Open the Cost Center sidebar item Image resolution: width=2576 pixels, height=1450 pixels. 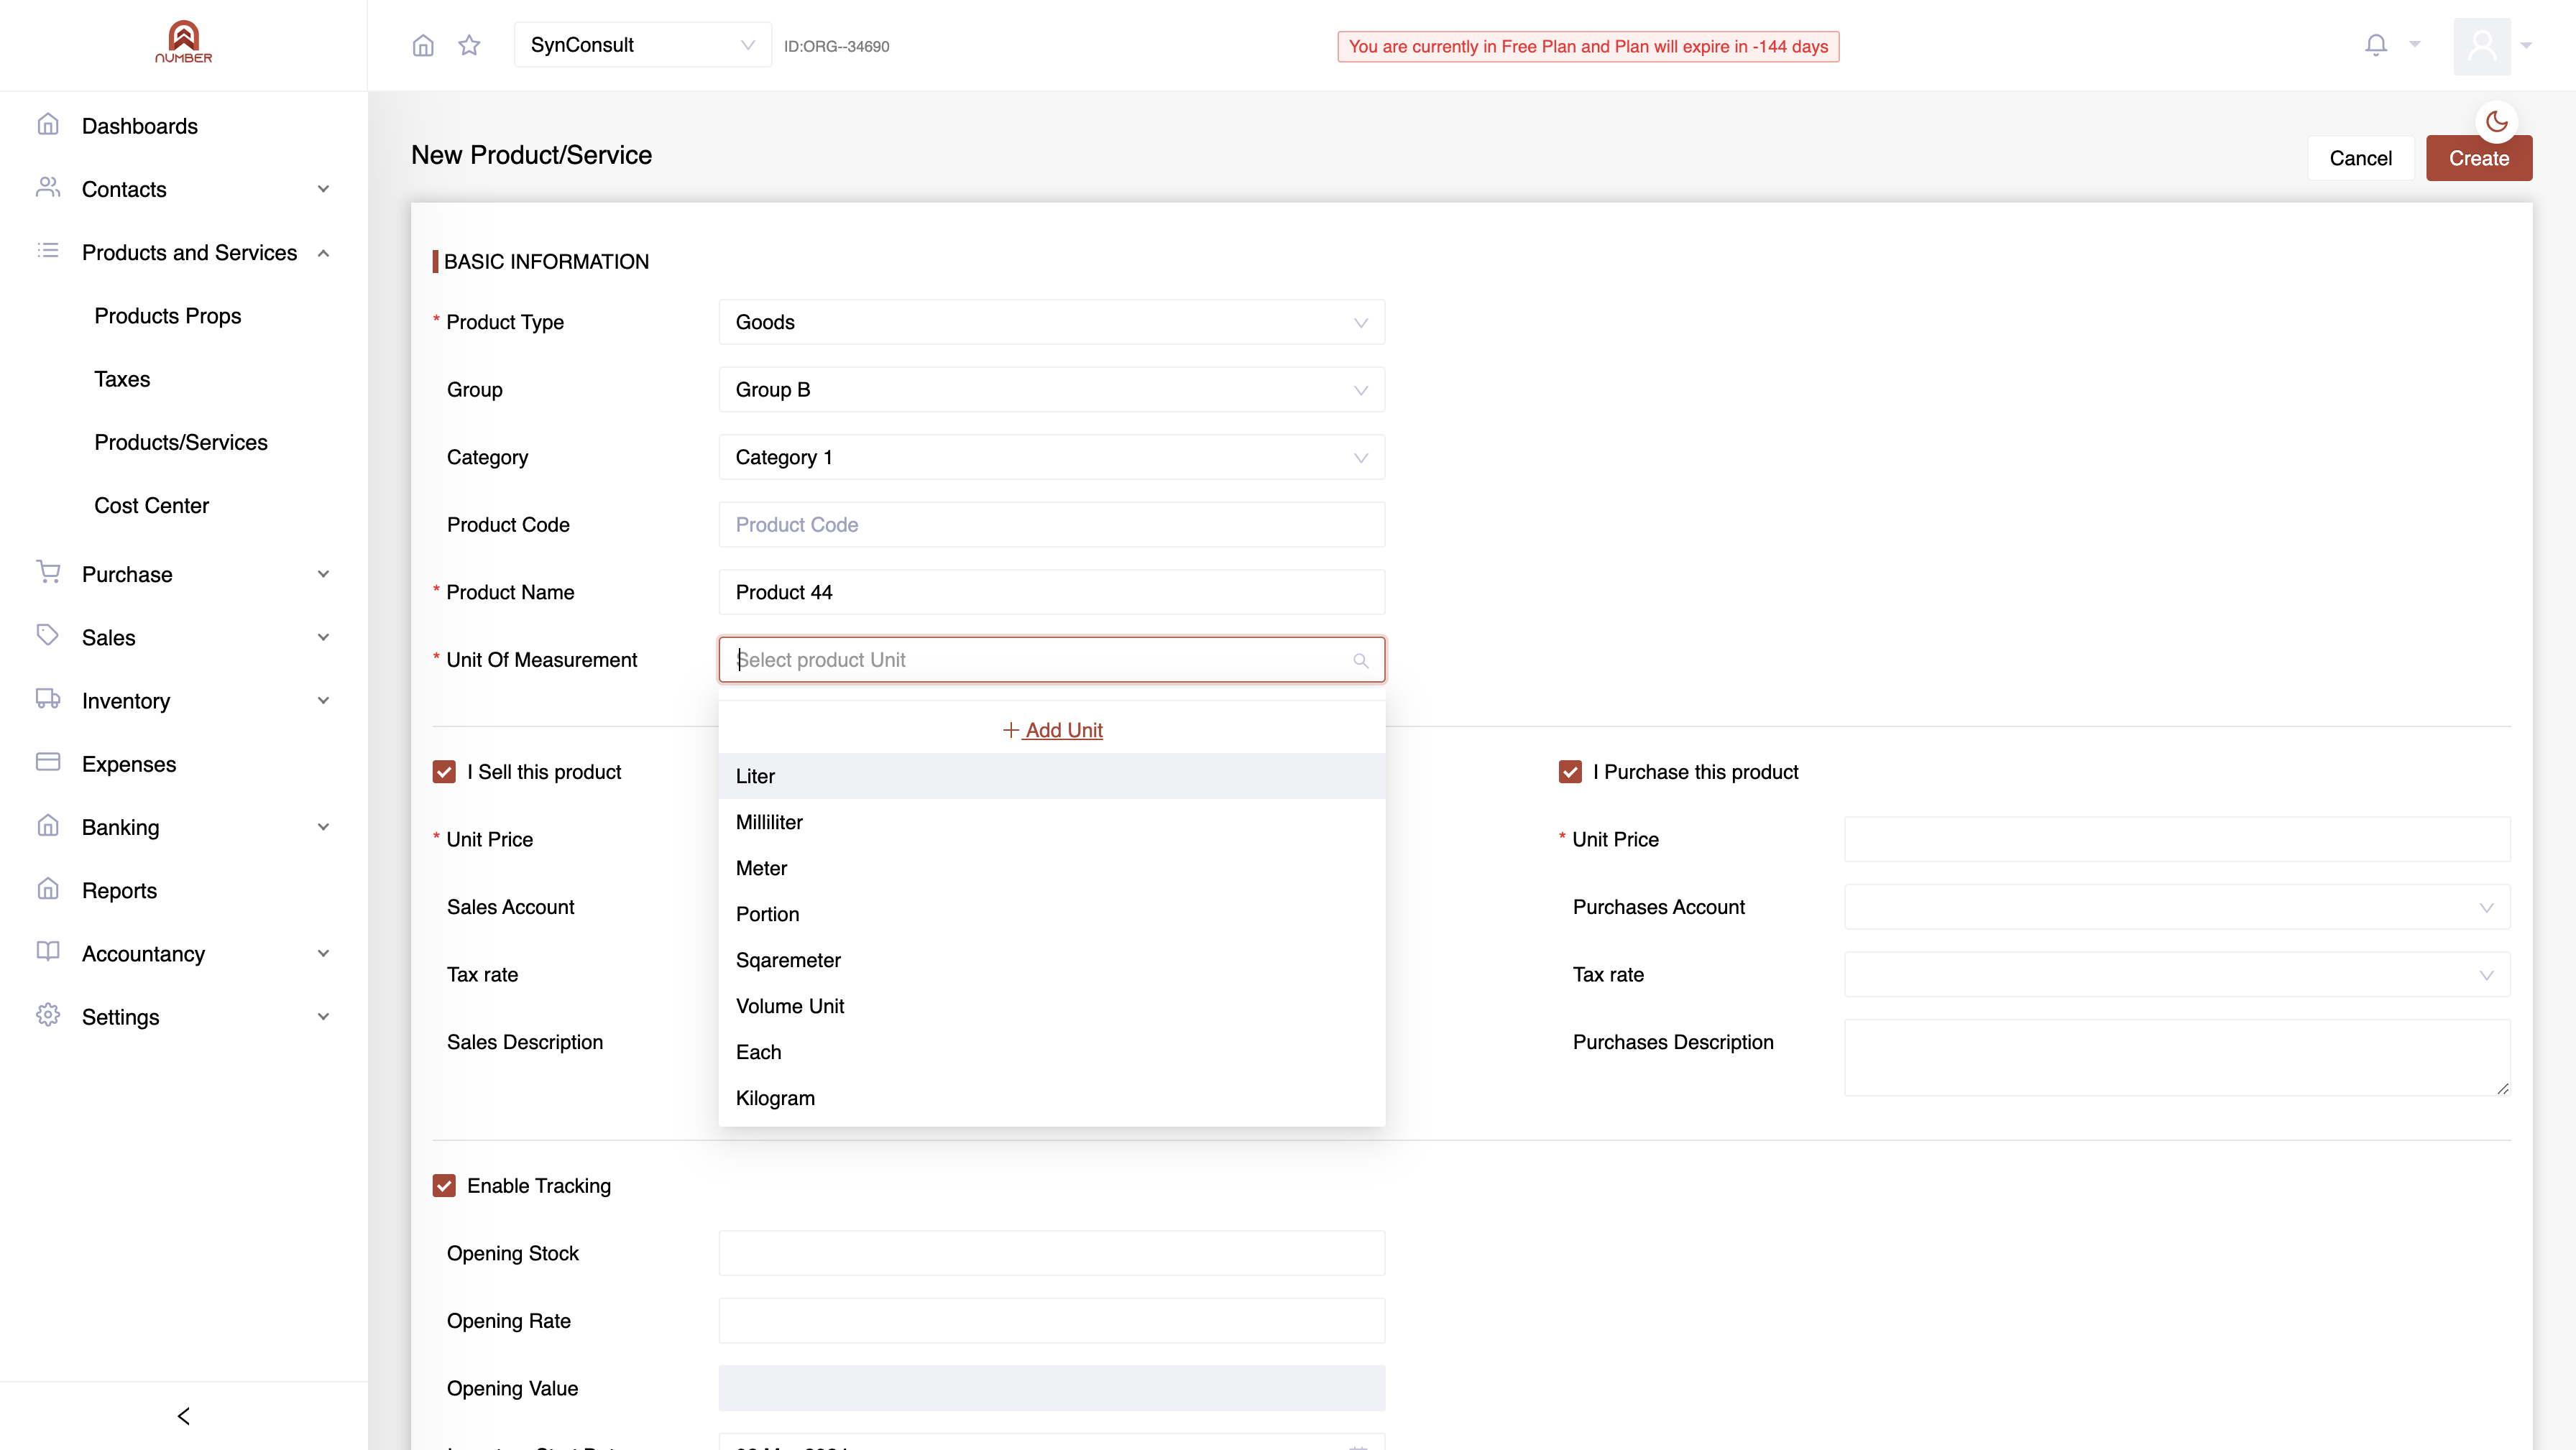[152, 506]
